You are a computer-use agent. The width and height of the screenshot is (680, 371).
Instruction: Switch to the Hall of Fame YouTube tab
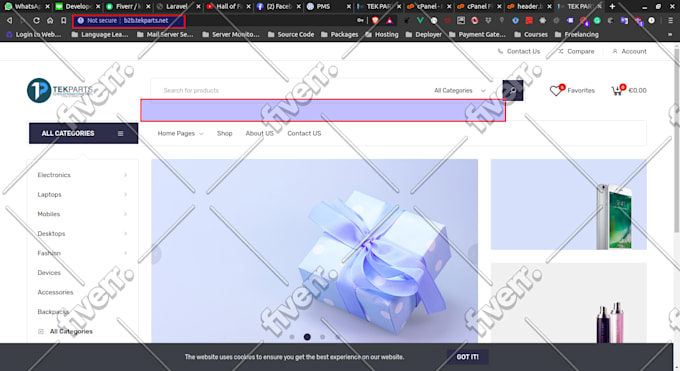(228, 7)
